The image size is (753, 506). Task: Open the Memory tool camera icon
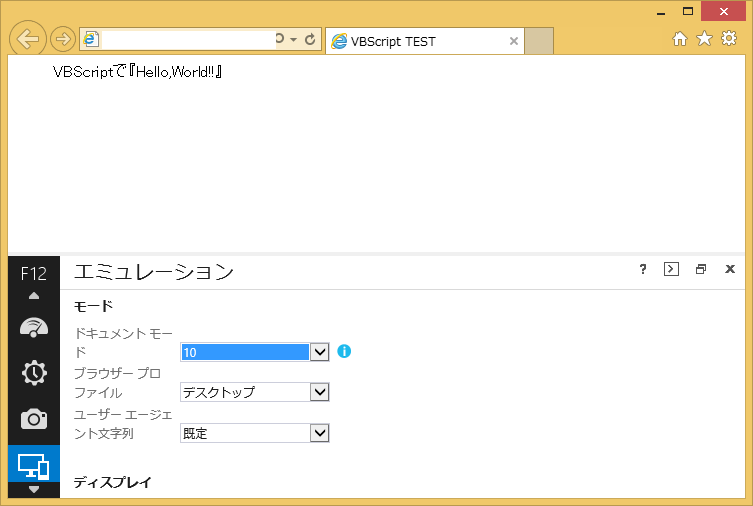34,419
